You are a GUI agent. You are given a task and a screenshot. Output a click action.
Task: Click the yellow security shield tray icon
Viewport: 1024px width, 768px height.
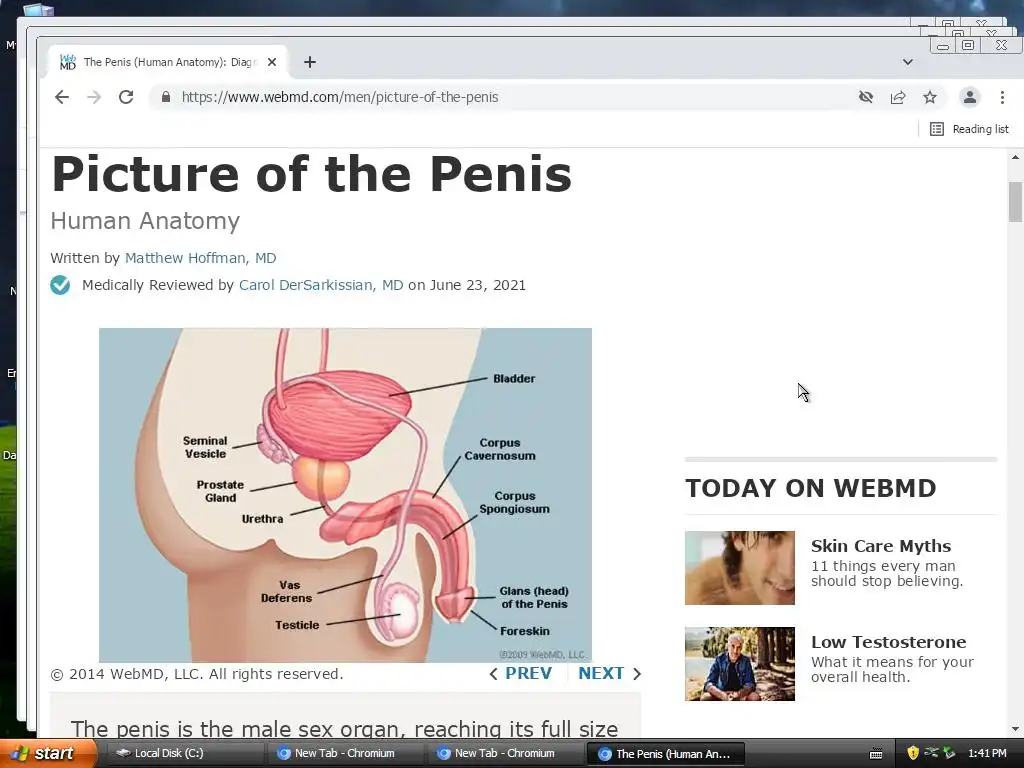913,754
